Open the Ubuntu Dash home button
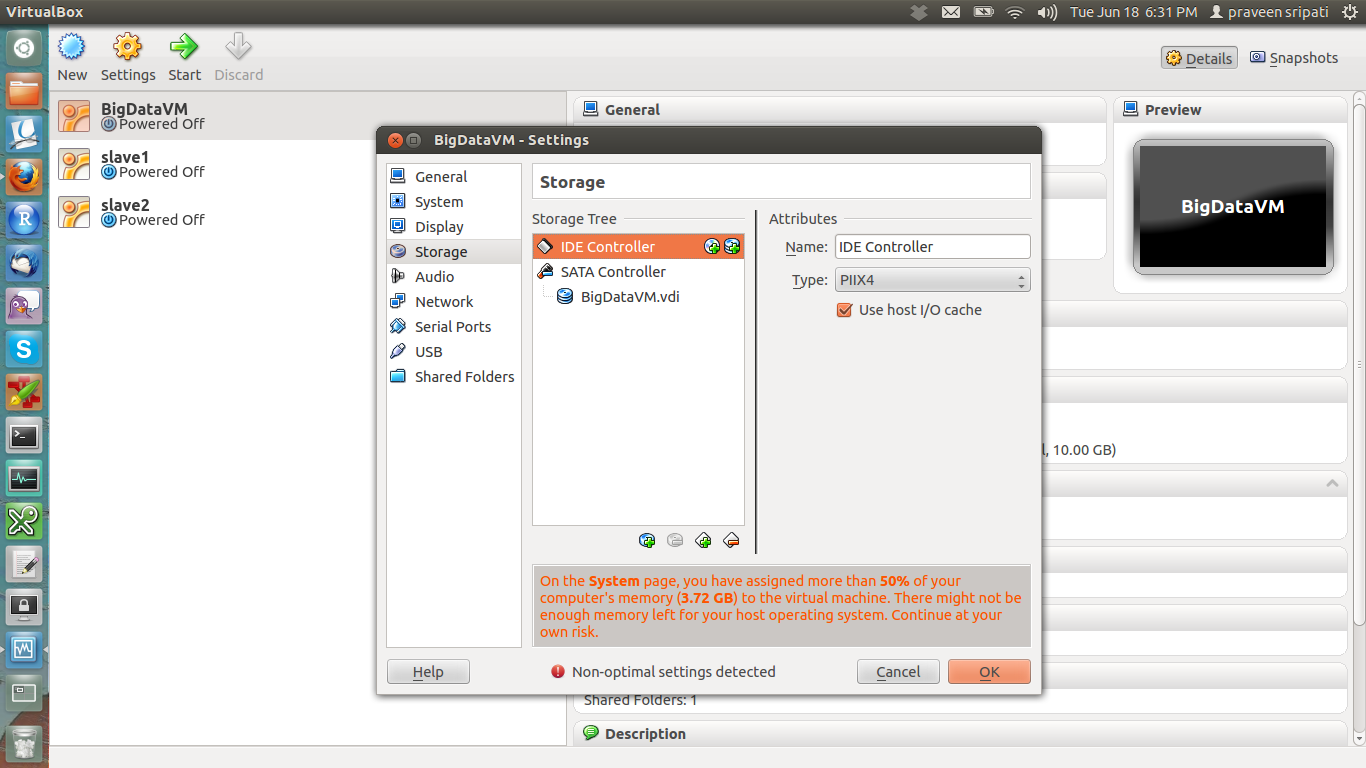This screenshot has height=768, width=1366. 24,48
